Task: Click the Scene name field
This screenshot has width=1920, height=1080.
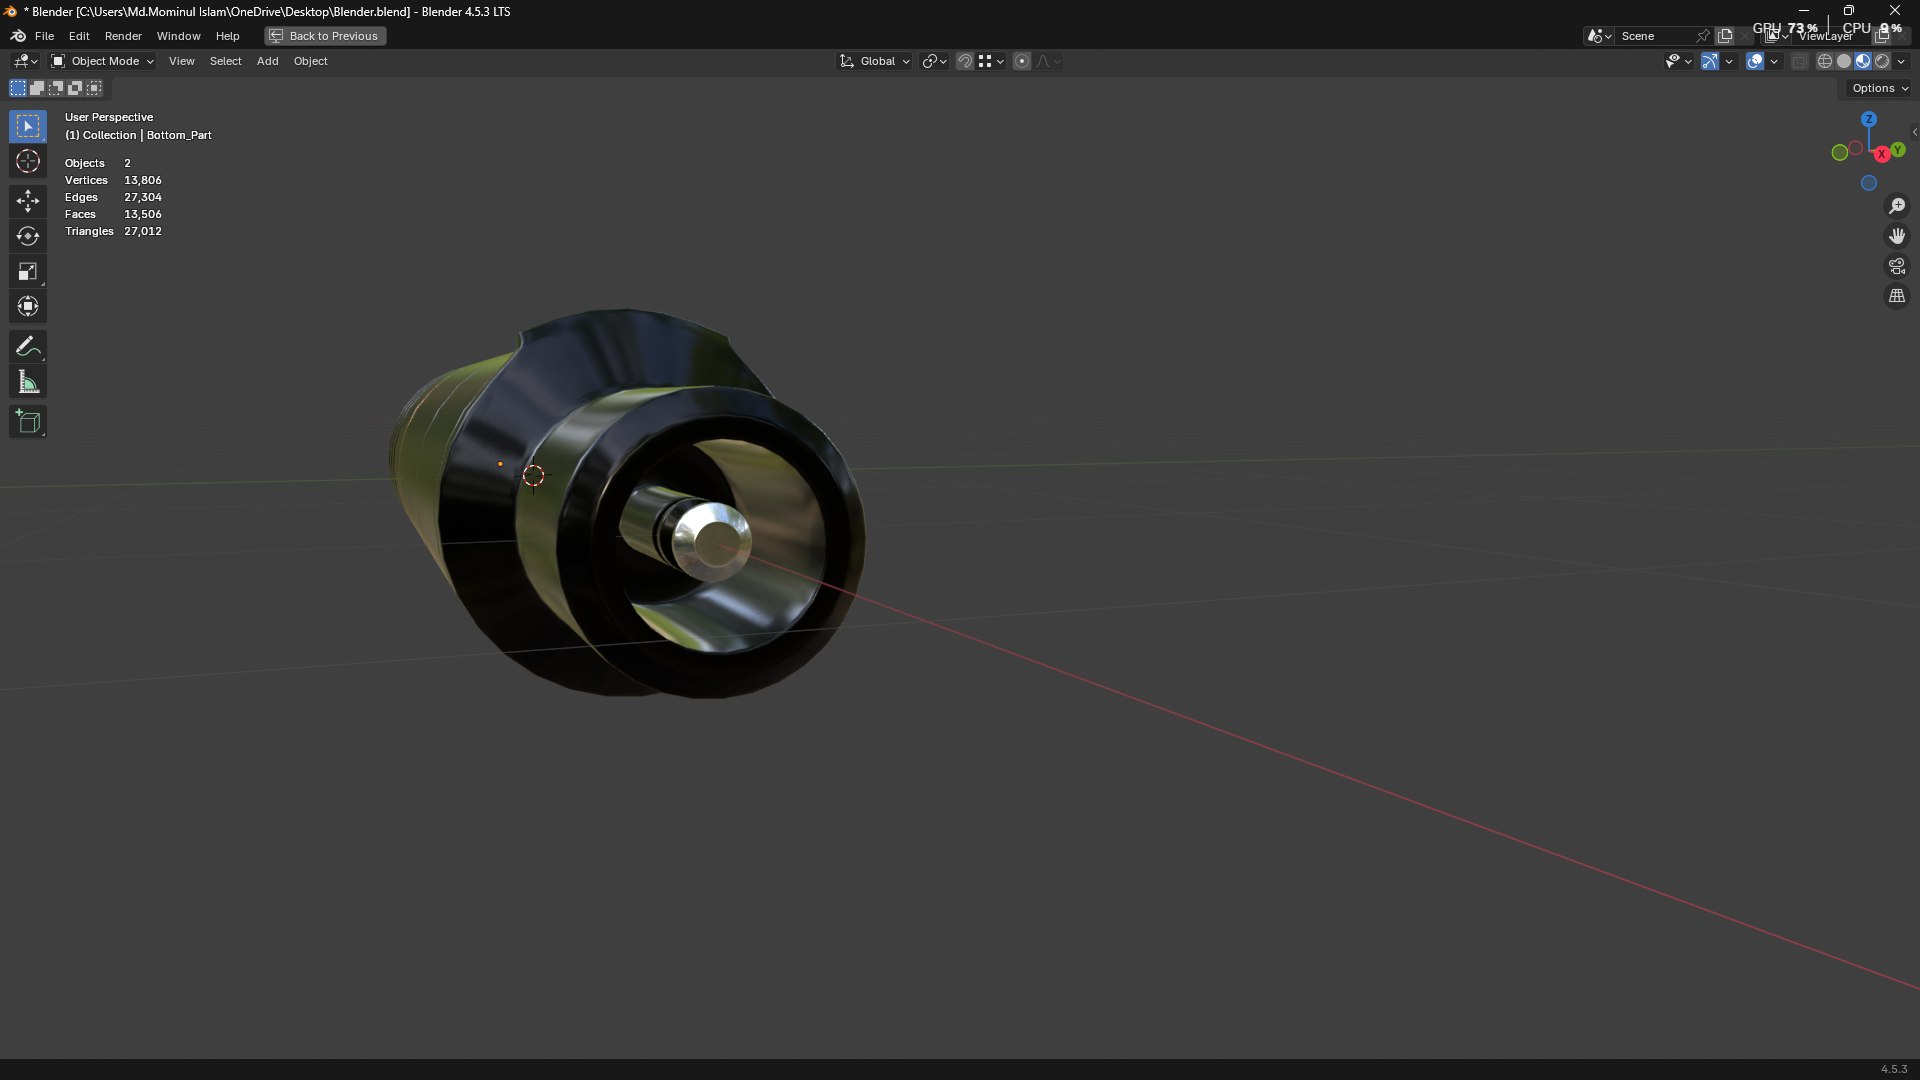Action: pos(1655,36)
